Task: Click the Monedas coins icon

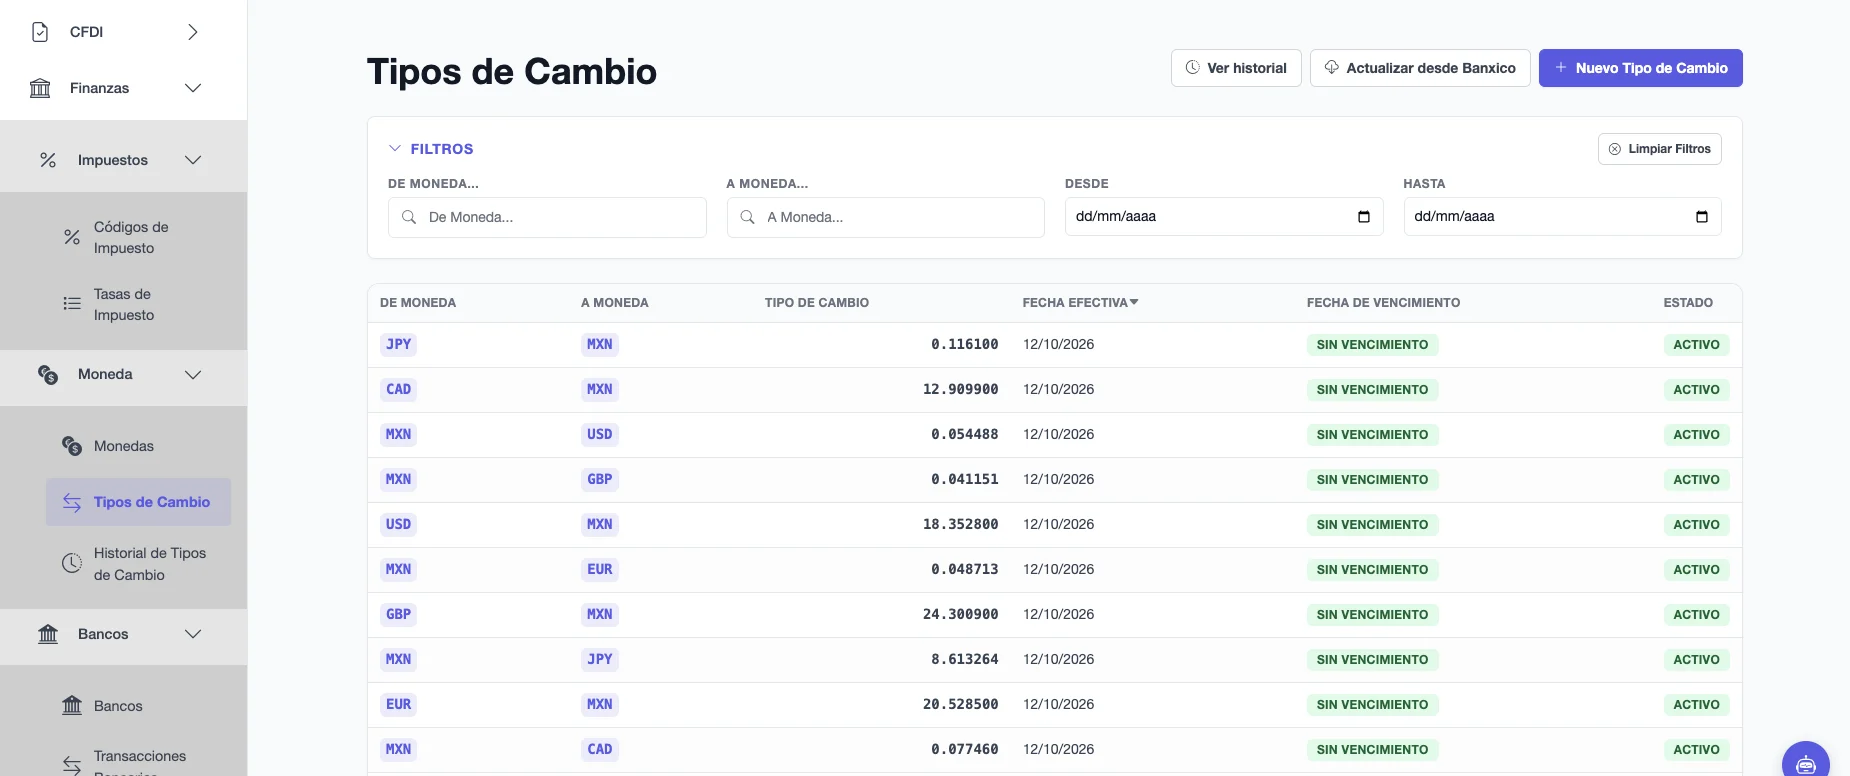Action: (72, 446)
